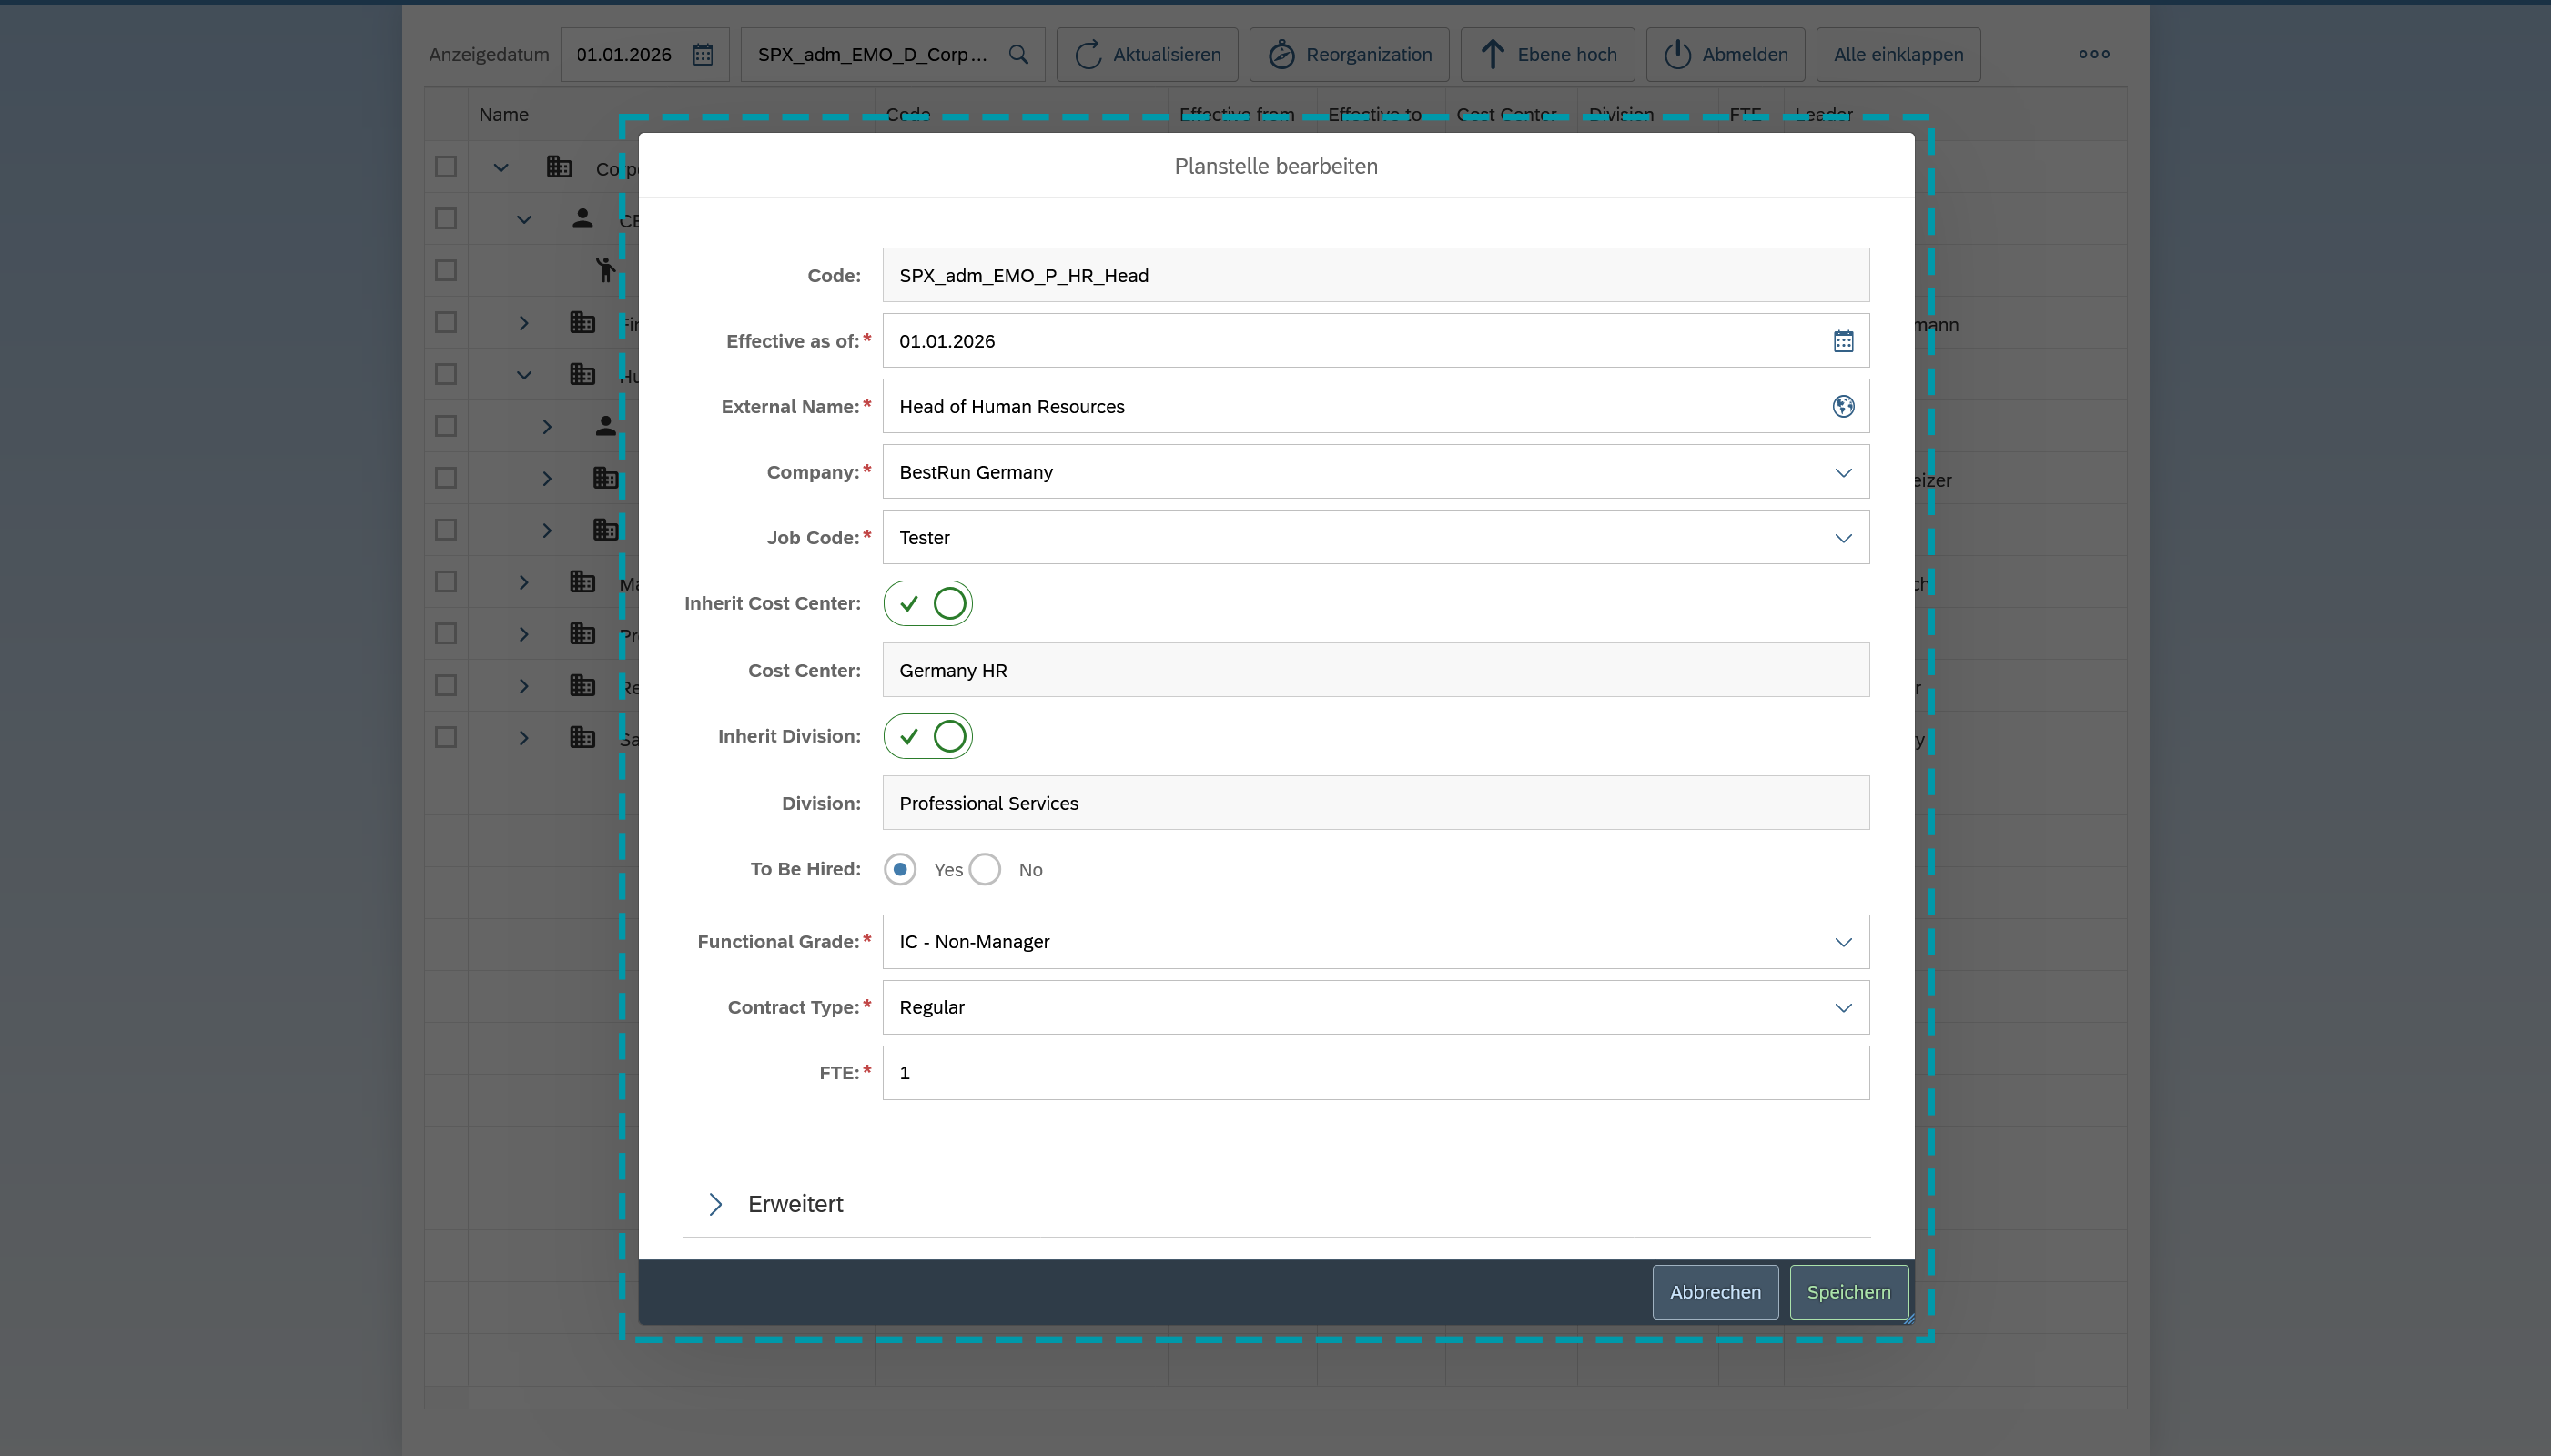Click Speichern to save position

click(x=1848, y=1292)
